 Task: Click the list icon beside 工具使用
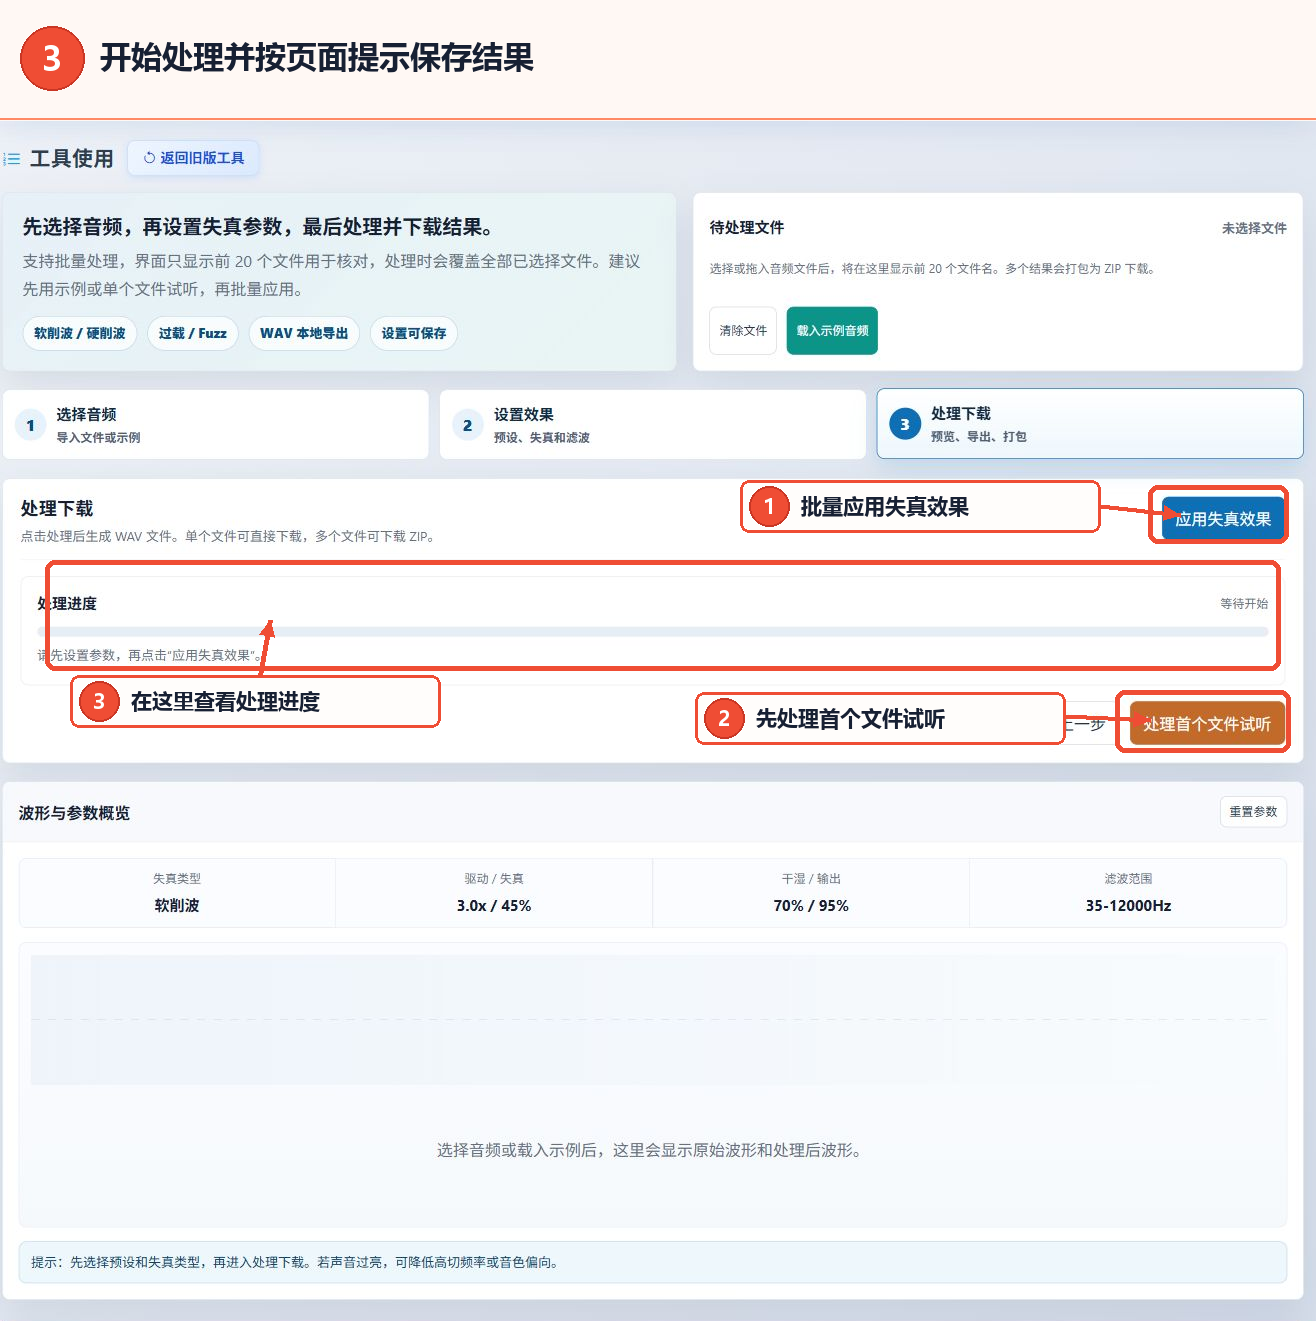12,159
